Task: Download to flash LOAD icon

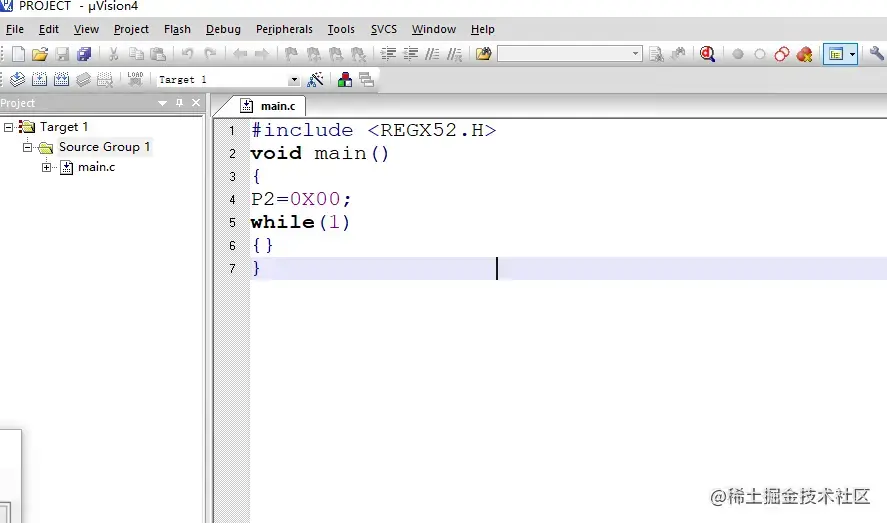Action: click(135, 79)
